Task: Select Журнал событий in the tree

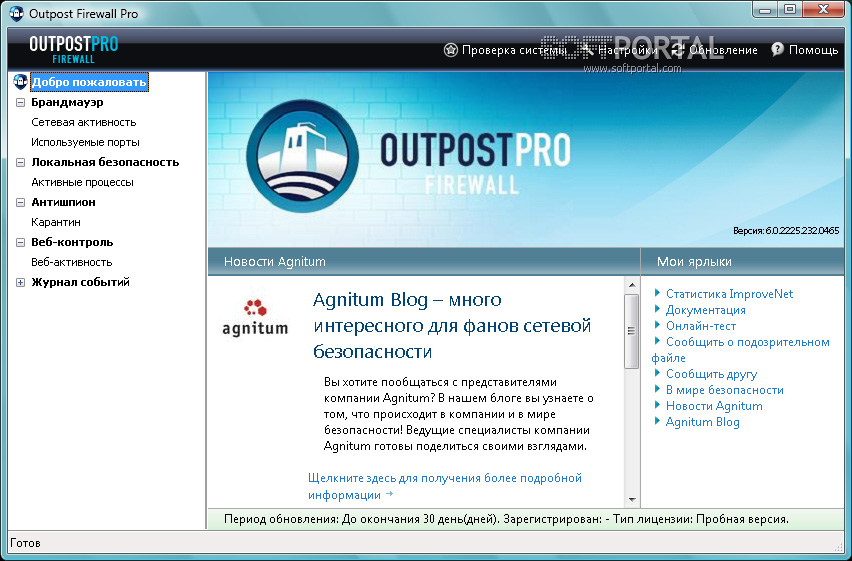Action: [x=80, y=282]
